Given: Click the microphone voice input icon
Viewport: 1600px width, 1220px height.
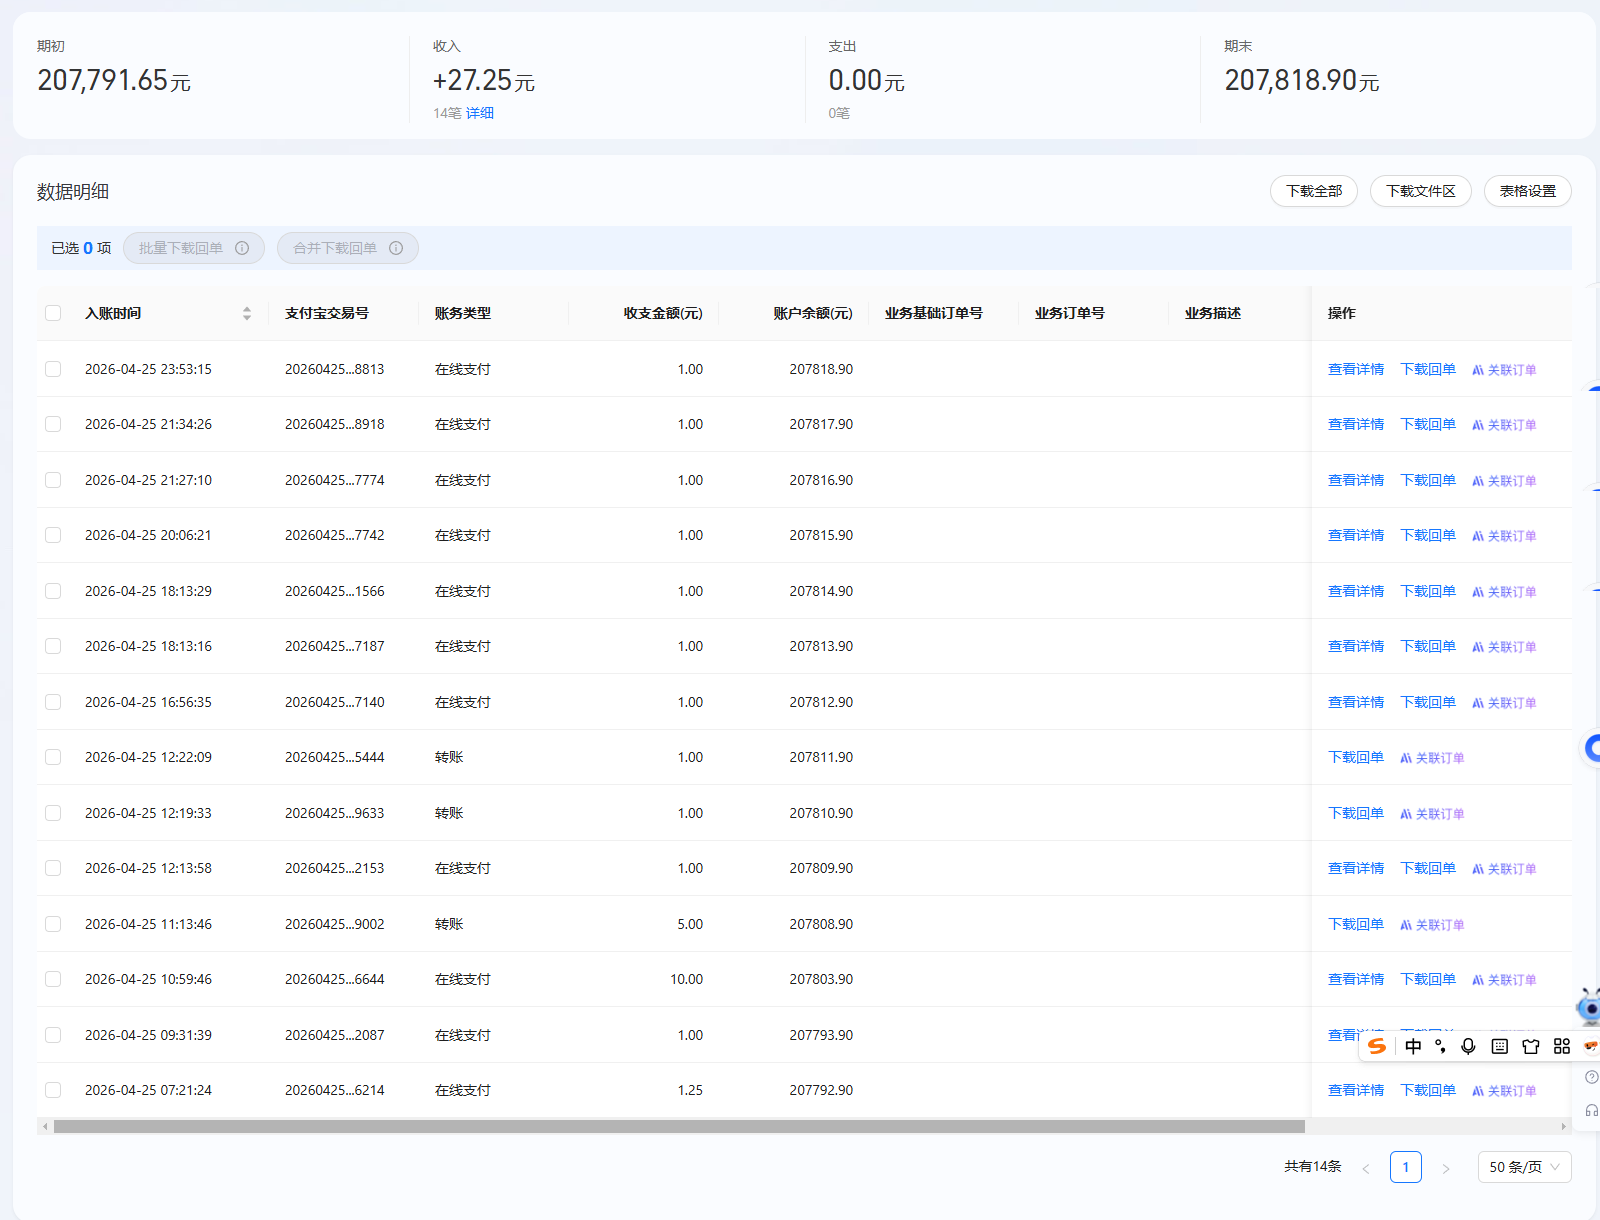Looking at the screenshot, I should [x=1468, y=1046].
